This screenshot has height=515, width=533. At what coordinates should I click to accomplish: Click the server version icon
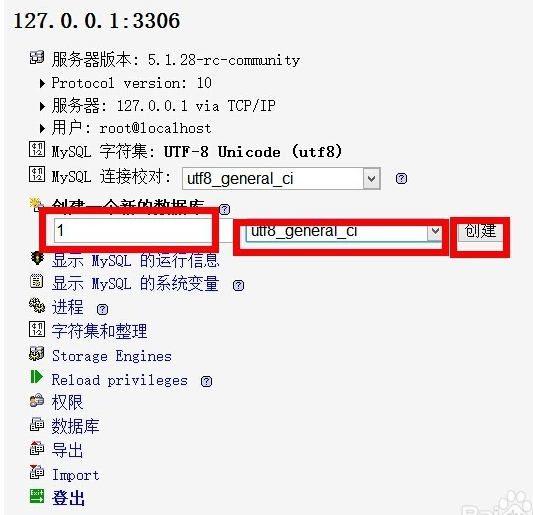36,58
